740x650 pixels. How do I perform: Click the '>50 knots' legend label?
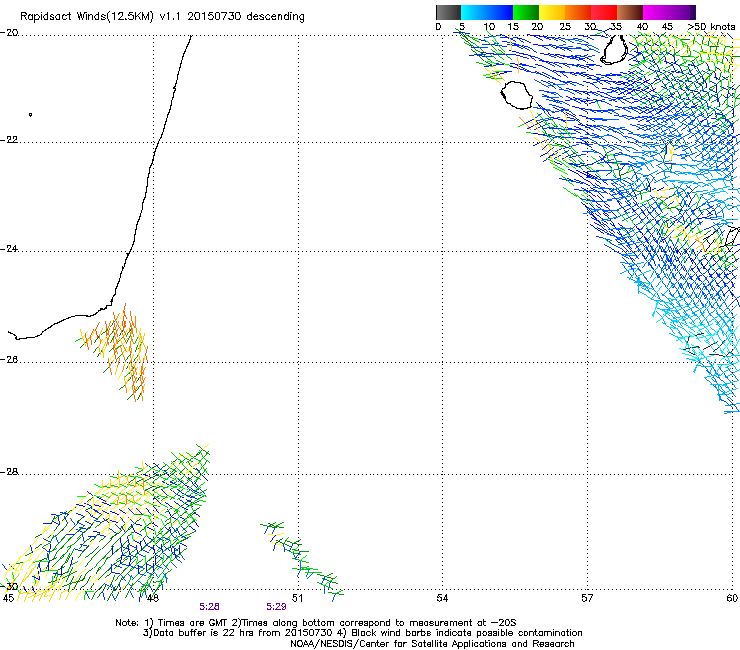point(711,27)
